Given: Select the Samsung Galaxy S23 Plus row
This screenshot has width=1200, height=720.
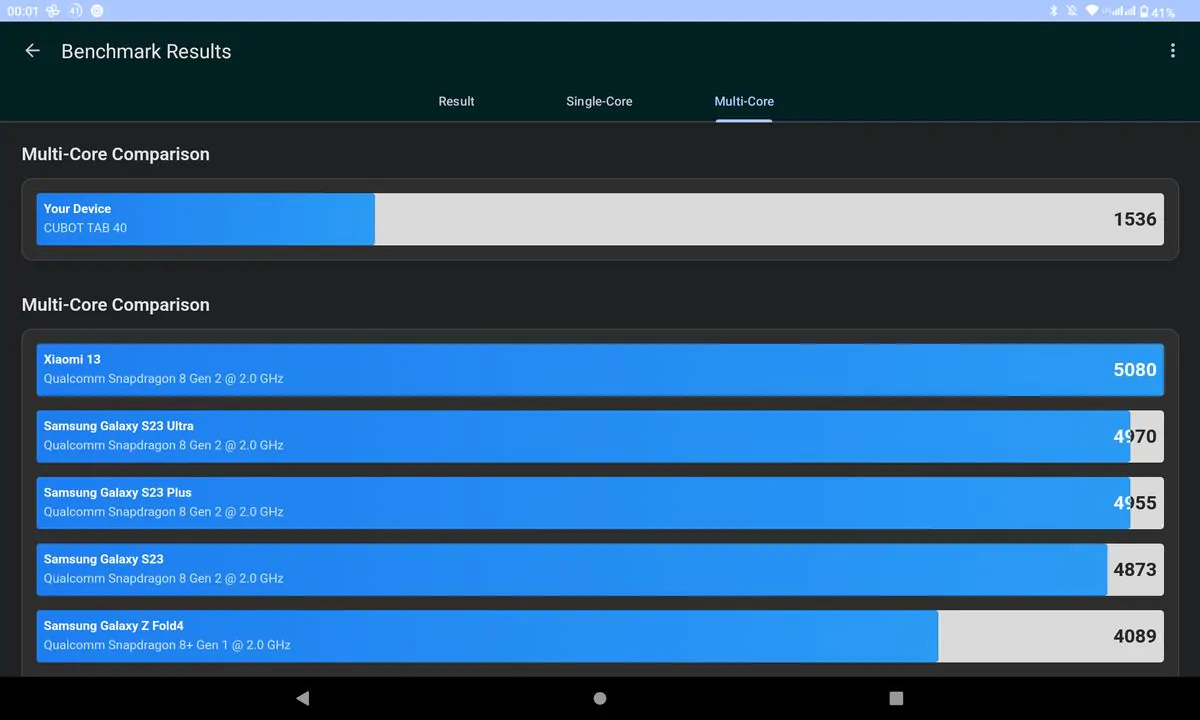Looking at the screenshot, I should [600, 503].
